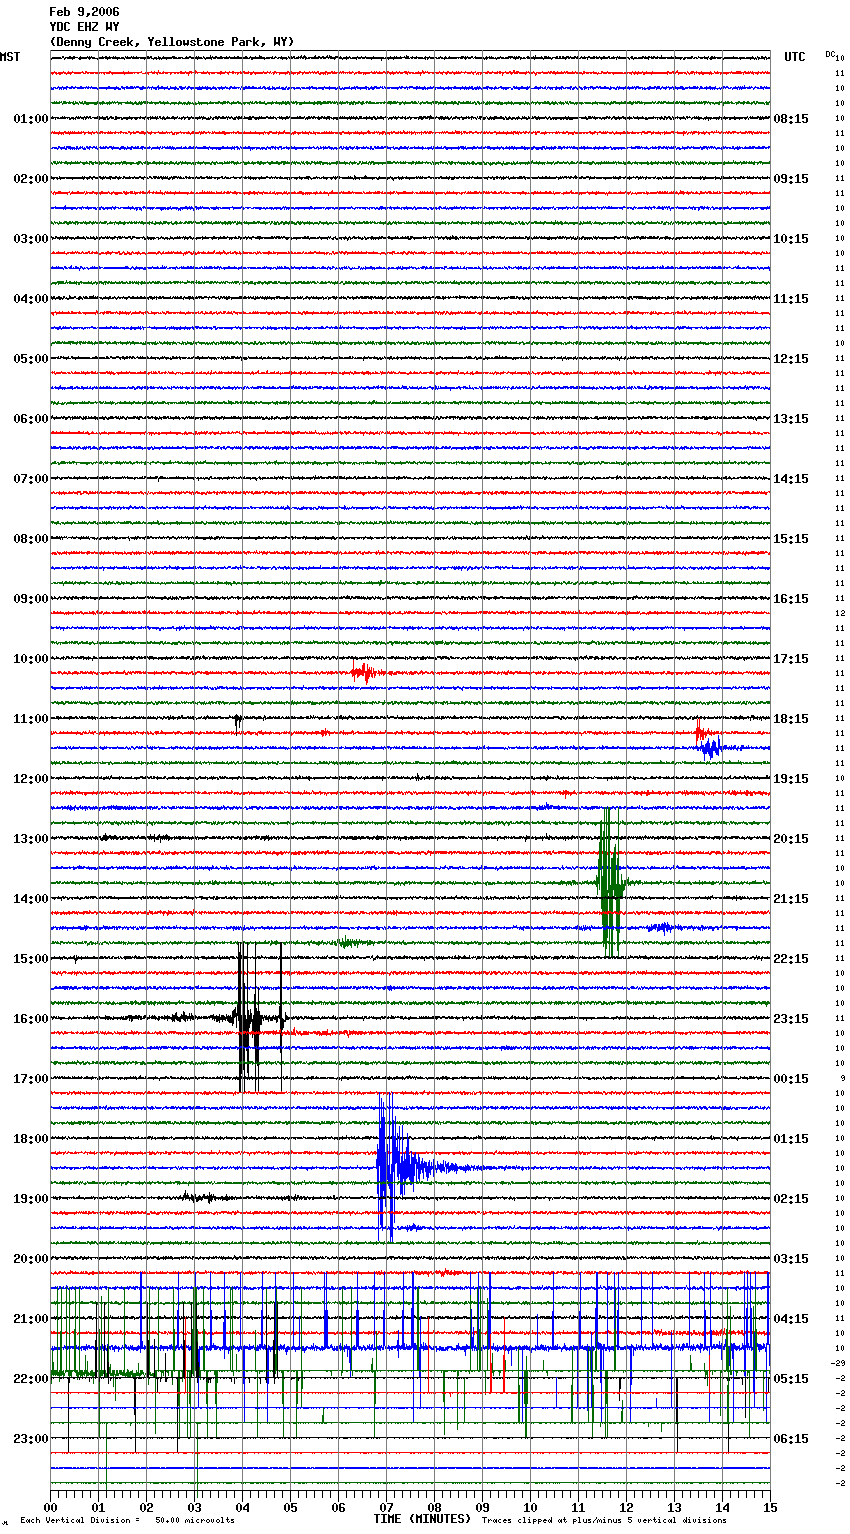Select the '07:00' MST time label
The image size is (850, 1534).
[x=31, y=479]
